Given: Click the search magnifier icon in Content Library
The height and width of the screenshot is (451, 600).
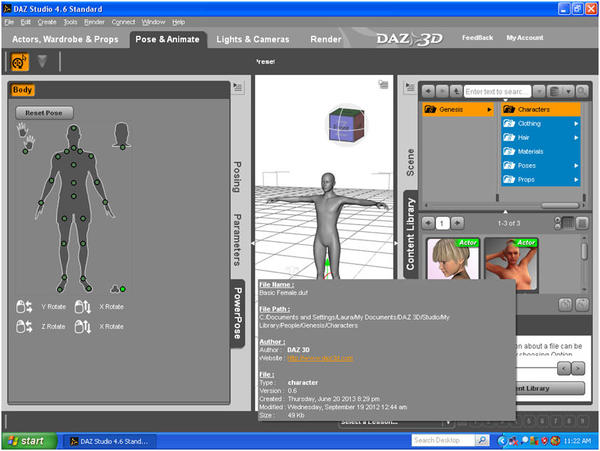Looking at the screenshot, I should [x=582, y=91].
